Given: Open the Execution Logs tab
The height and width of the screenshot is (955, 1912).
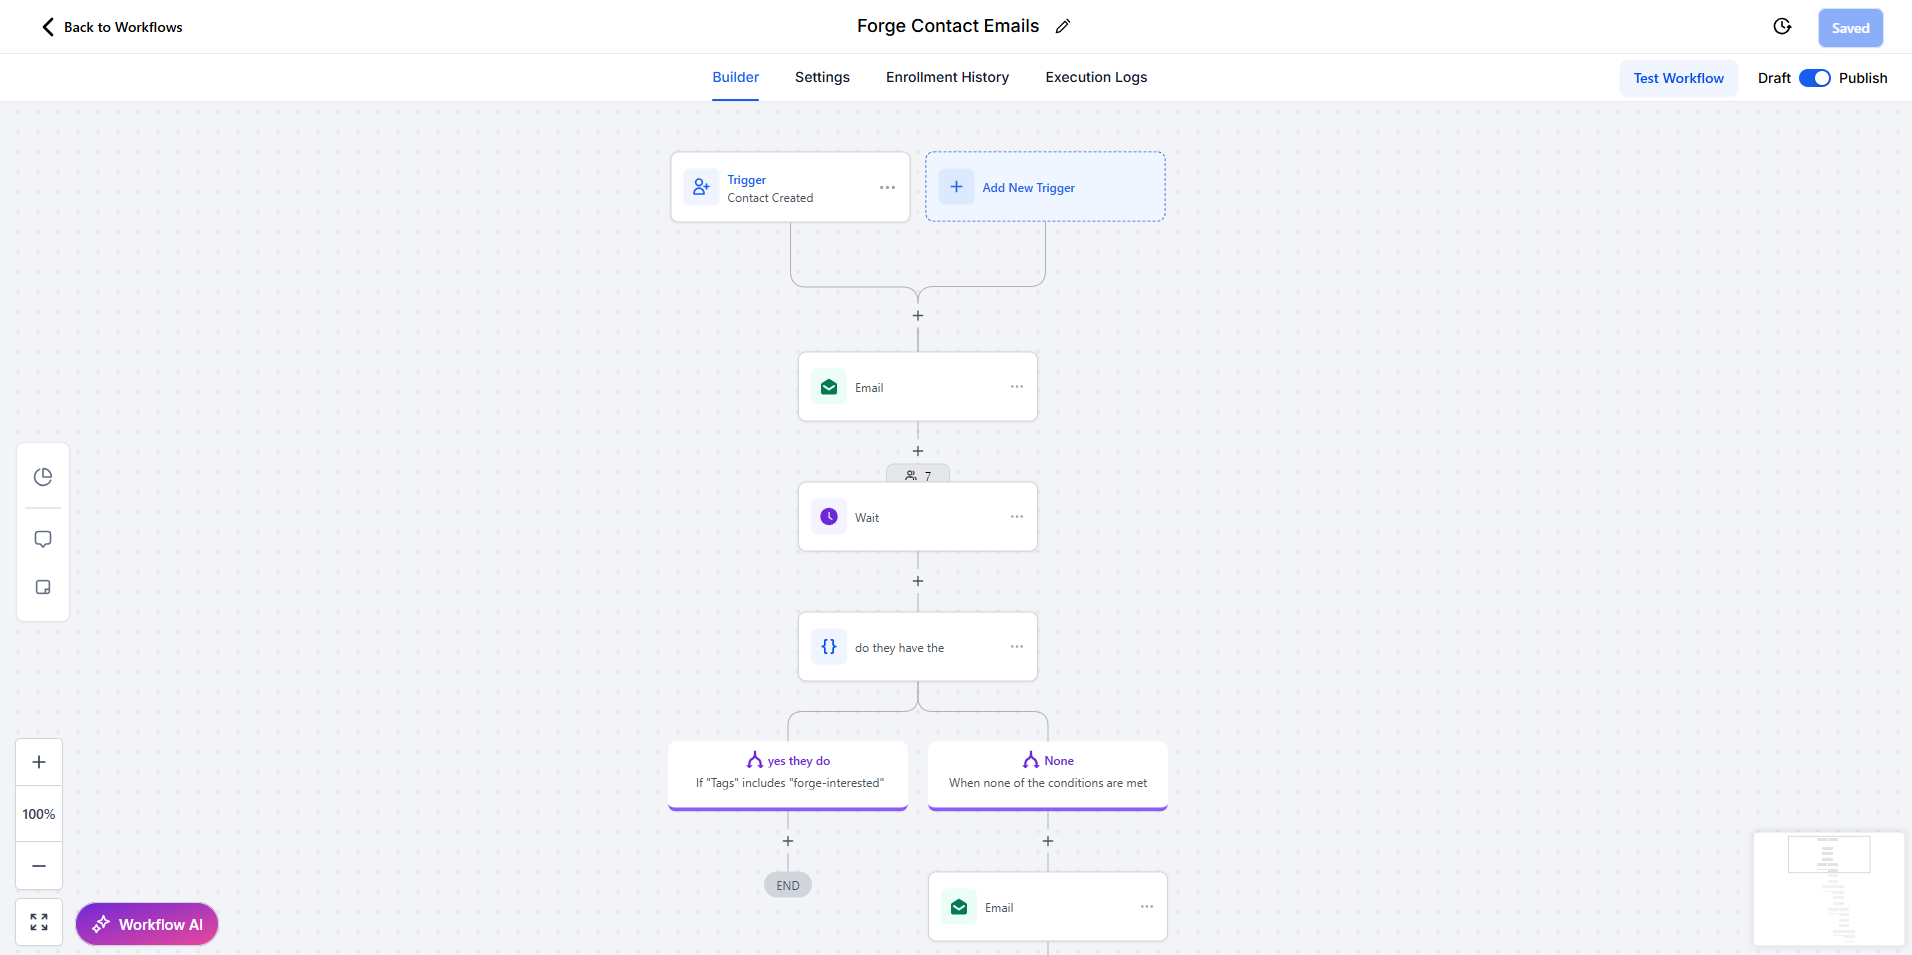Looking at the screenshot, I should point(1096,77).
